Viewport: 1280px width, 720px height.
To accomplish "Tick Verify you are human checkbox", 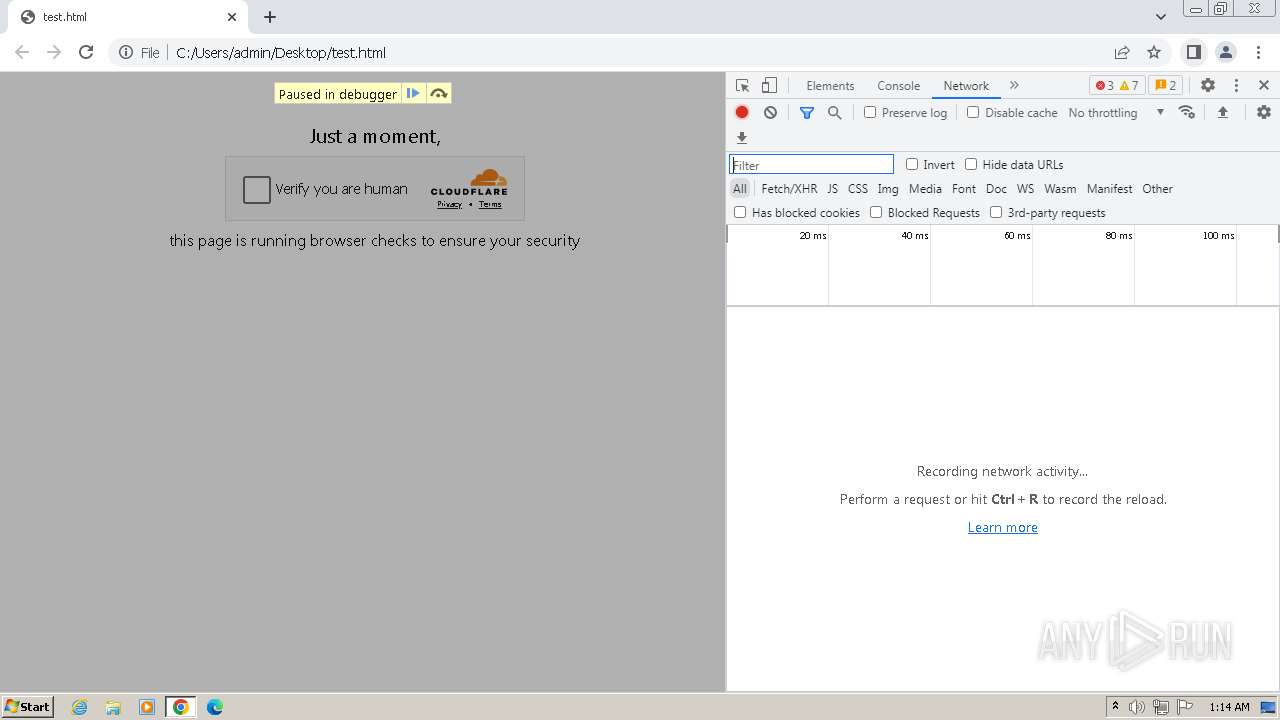I will 257,189.
